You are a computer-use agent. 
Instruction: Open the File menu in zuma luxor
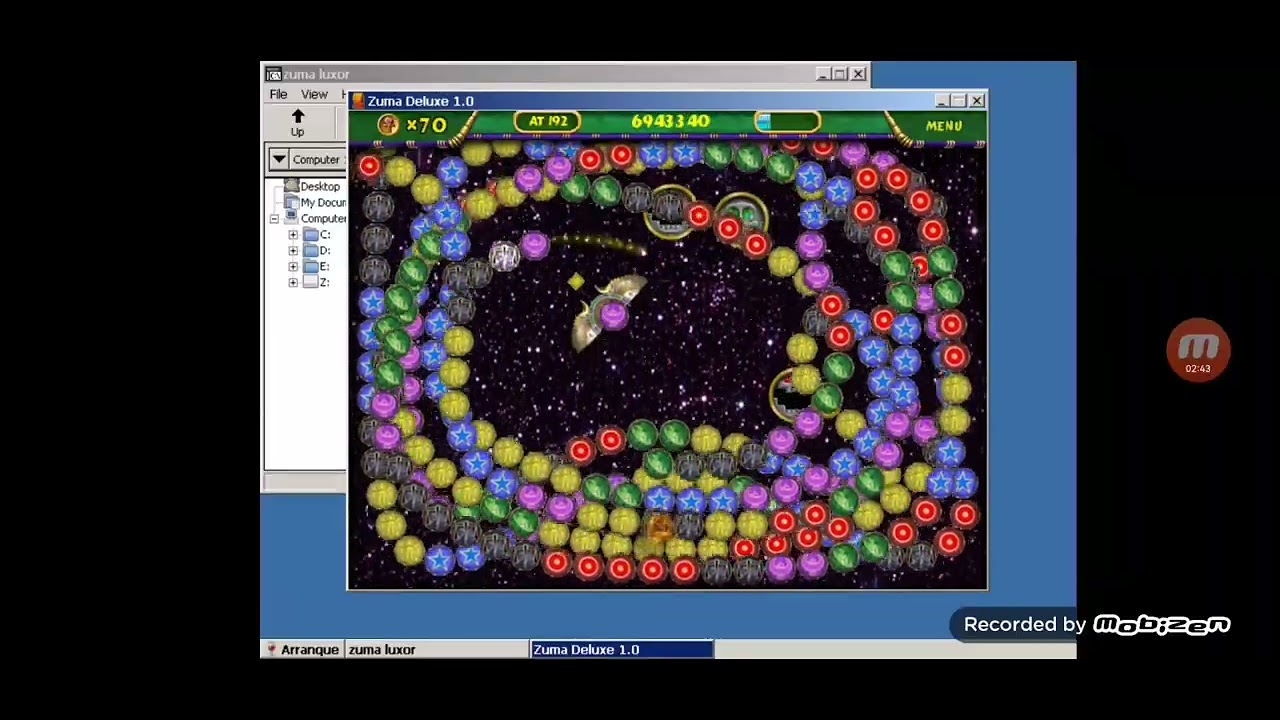coord(278,94)
